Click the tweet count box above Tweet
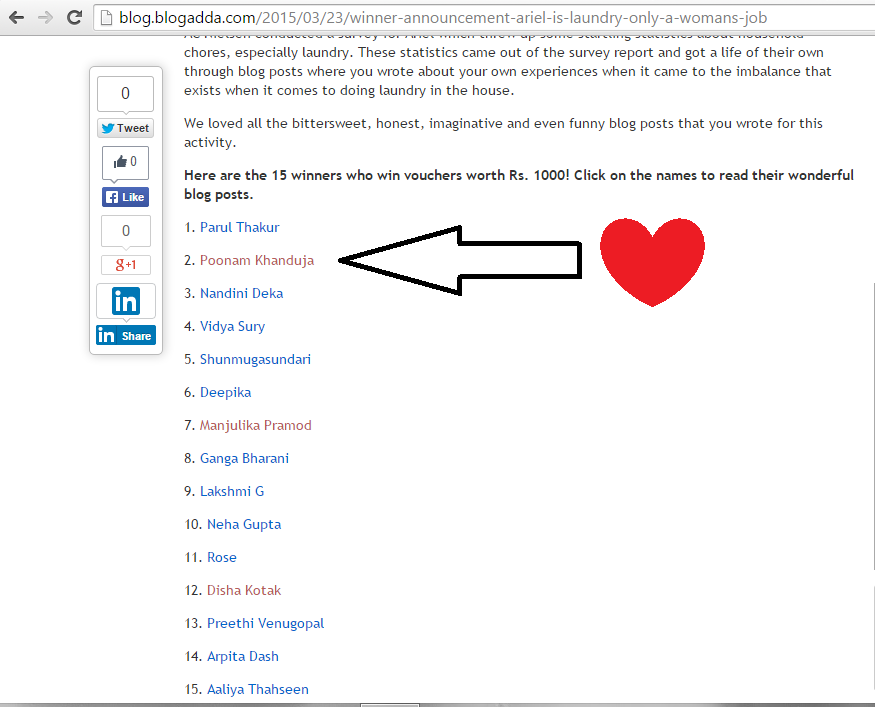The height and width of the screenshot is (707, 875). pyautogui.click(x=126, y=94)
